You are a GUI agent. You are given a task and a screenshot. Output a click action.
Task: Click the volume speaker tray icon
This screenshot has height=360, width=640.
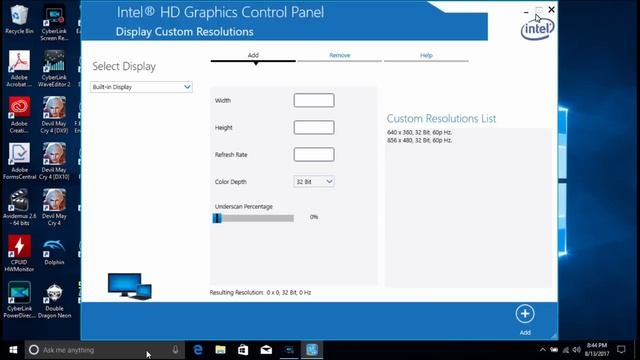[x=576, y=350]
